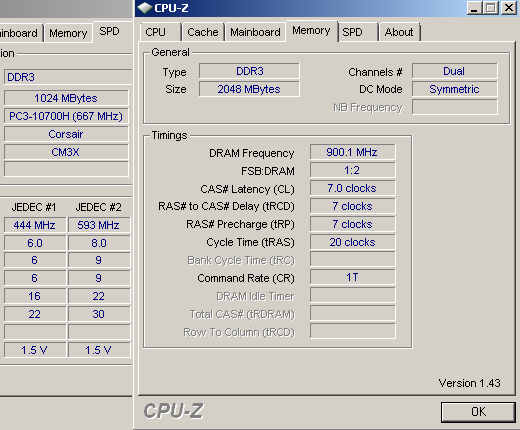Click the 30 cell under JEDEC #2
Viewport: 520px width, 430px height.
pyautogui.click(x=99, y=314)
